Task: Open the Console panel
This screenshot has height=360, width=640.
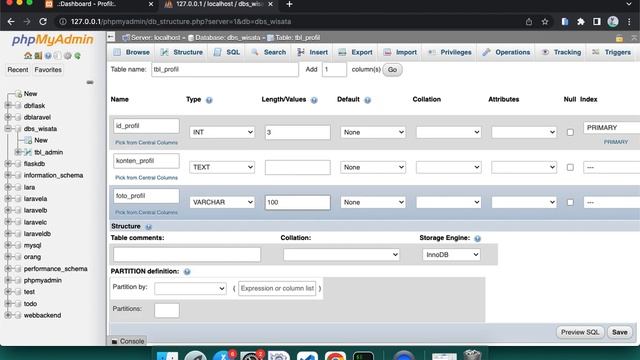Action: tap(128, 341)
